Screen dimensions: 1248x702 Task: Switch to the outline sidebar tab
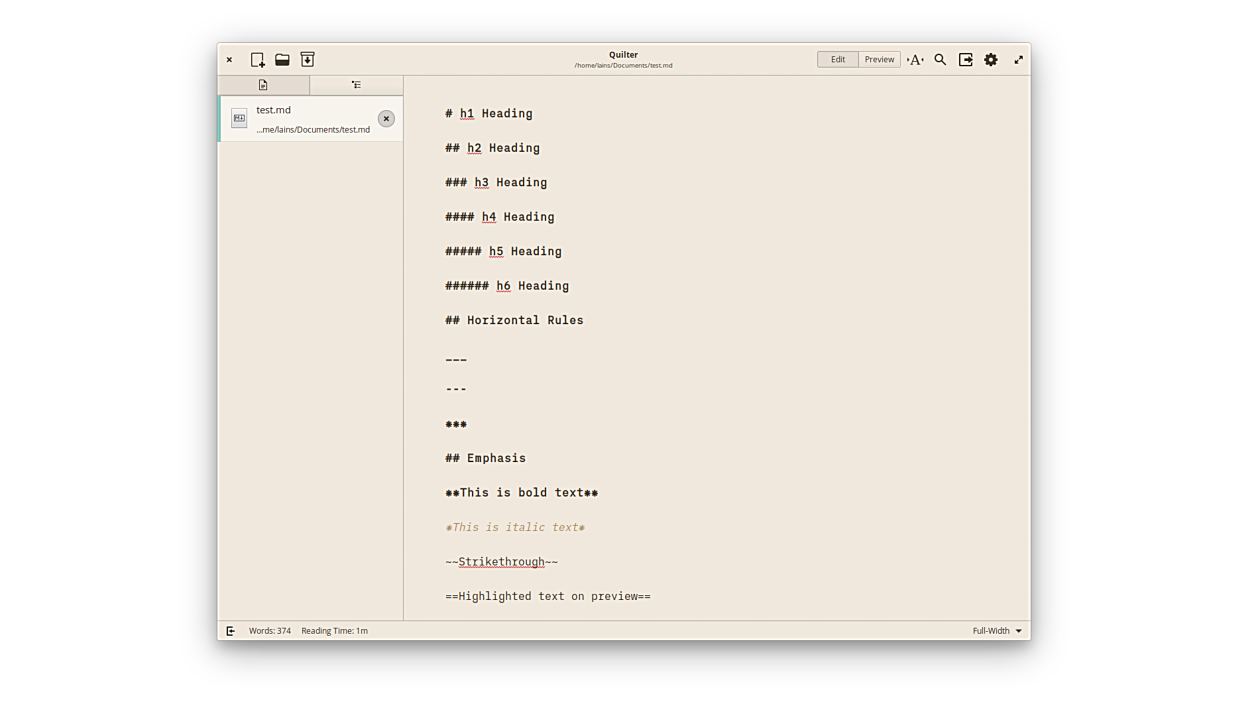(x=356, y=85)
